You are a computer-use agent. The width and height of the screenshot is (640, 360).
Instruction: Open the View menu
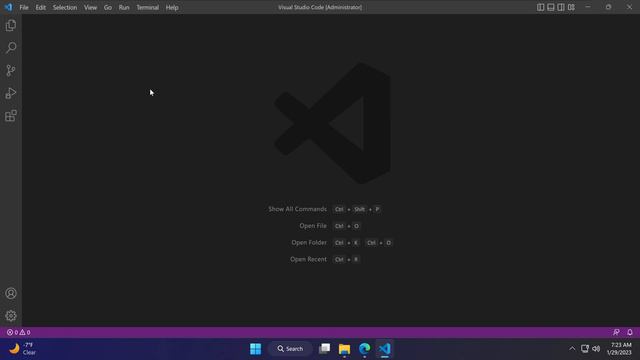(x=90, y=7)
